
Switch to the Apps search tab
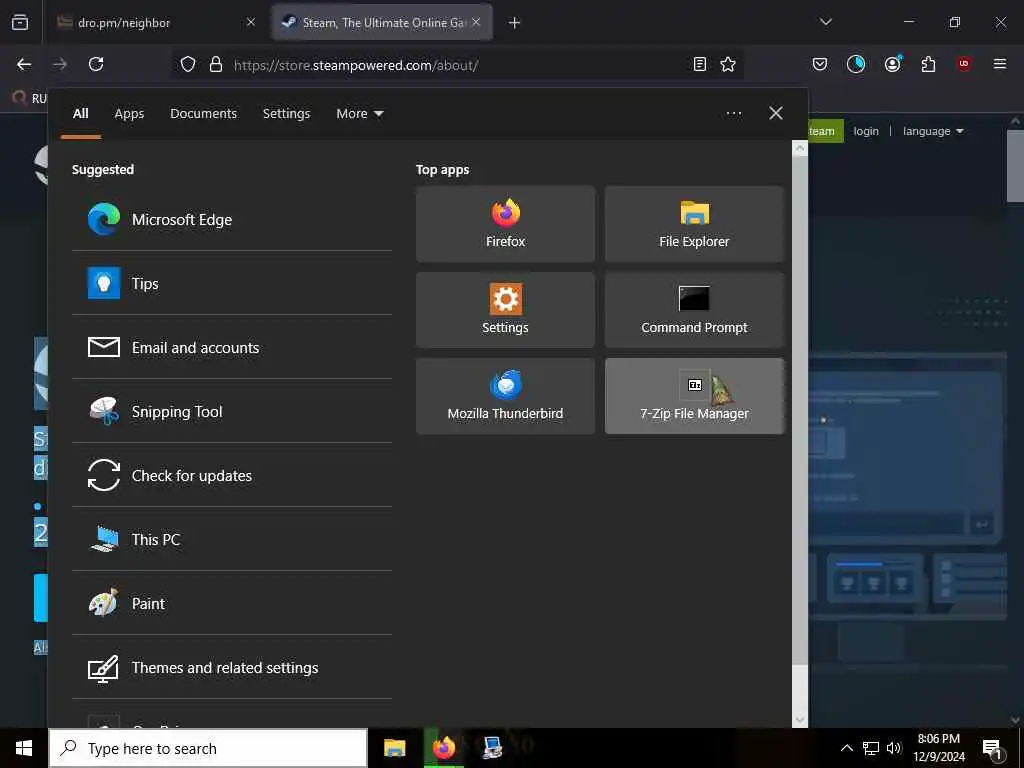pyautogui.click(x=129, y=114)
